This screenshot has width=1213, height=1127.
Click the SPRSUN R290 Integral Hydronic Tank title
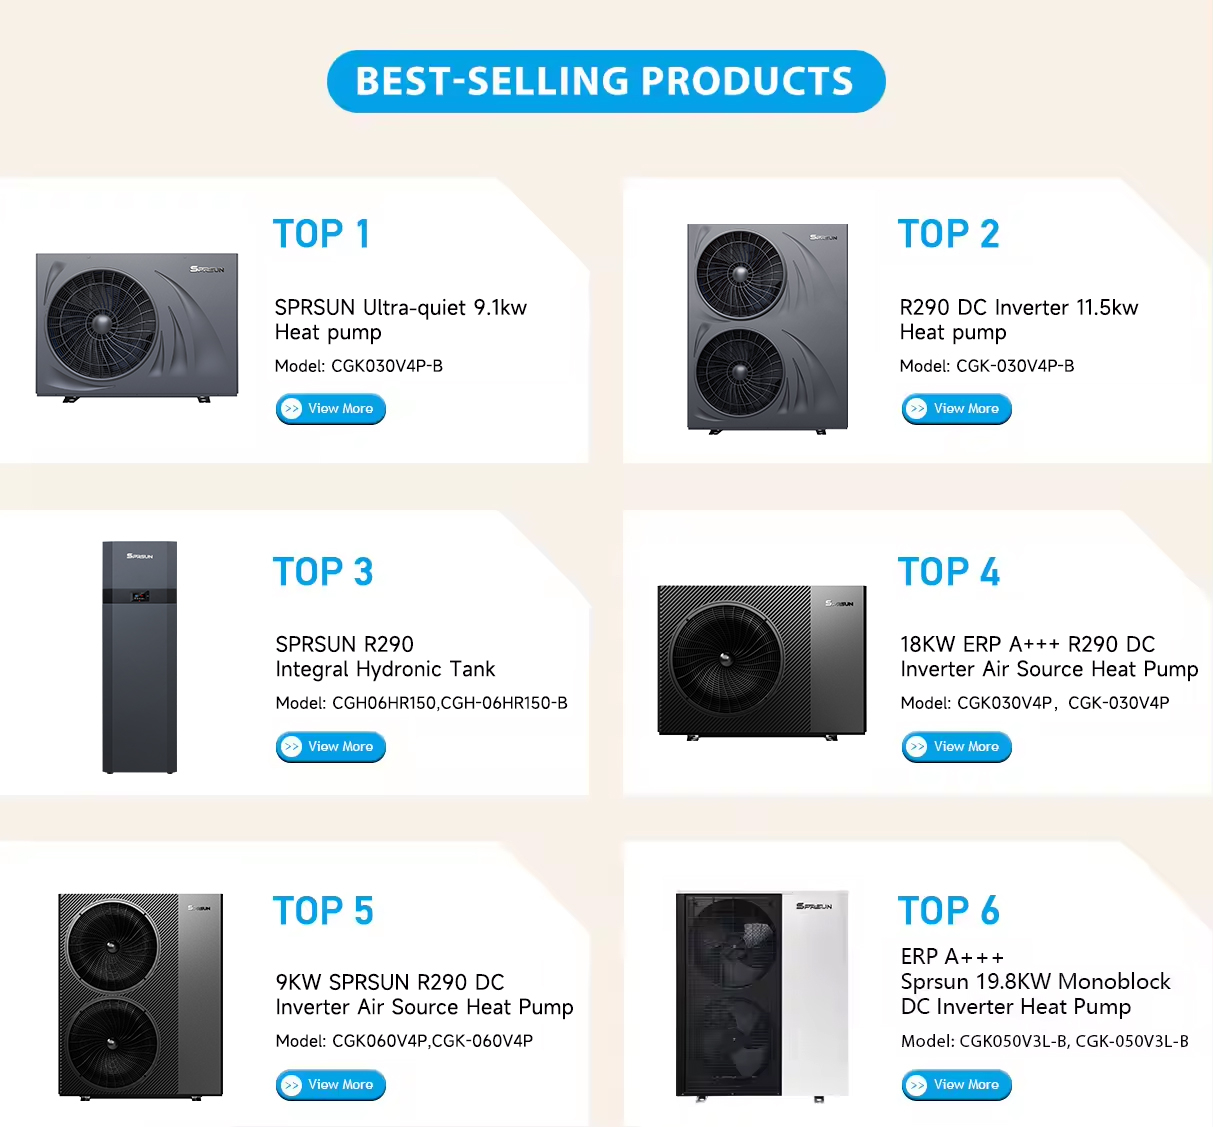385,657
